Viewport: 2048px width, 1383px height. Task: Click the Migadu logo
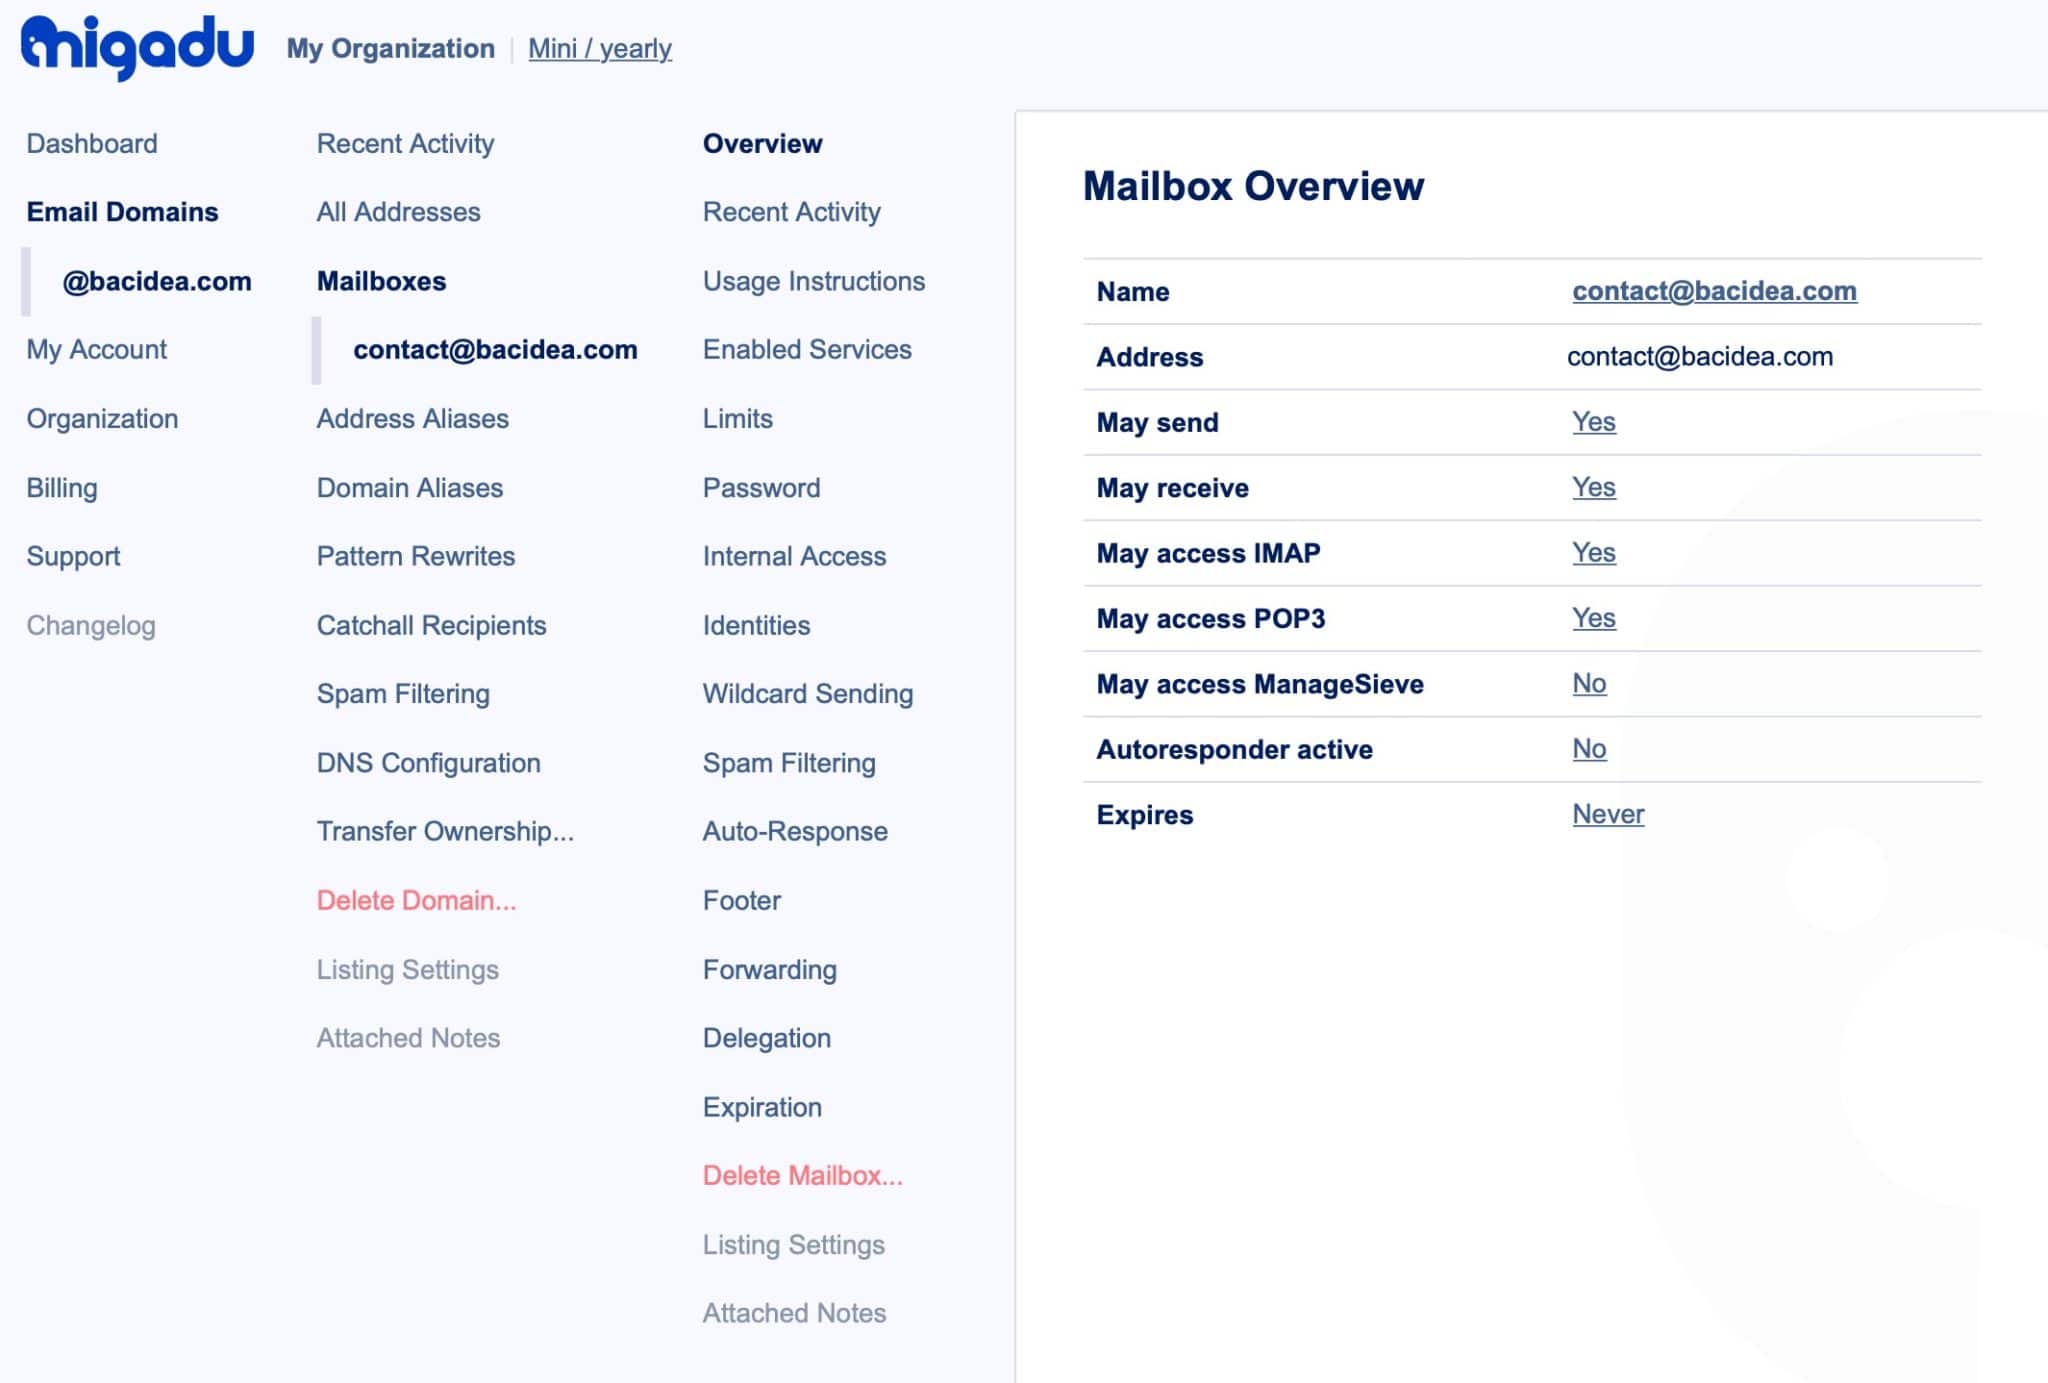[137, 47]
